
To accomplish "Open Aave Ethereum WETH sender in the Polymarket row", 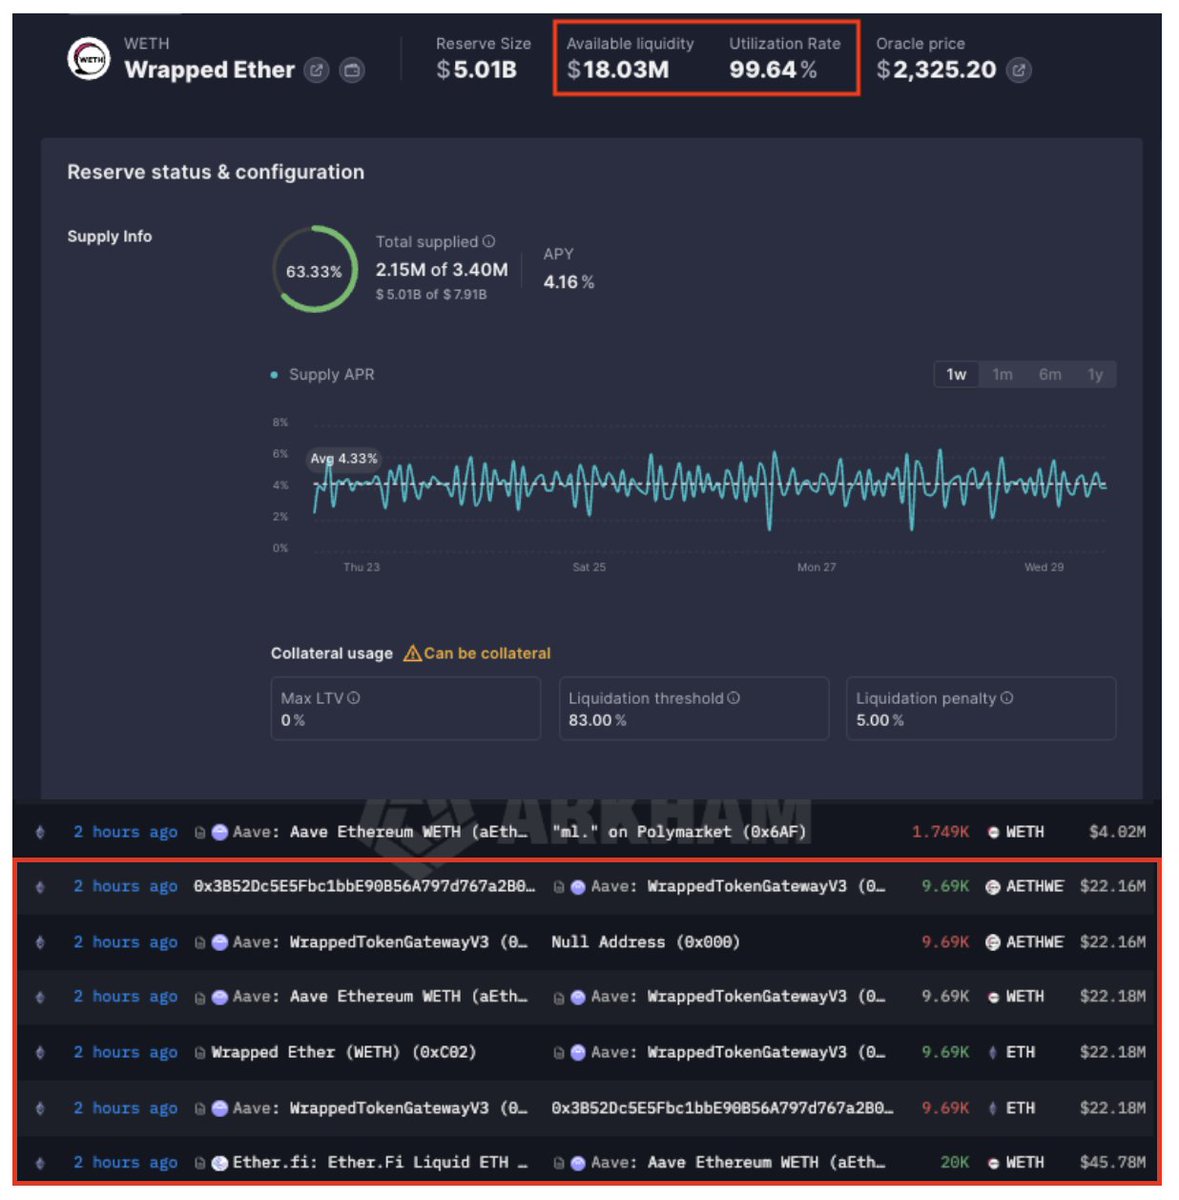I will tap(380, 832).
